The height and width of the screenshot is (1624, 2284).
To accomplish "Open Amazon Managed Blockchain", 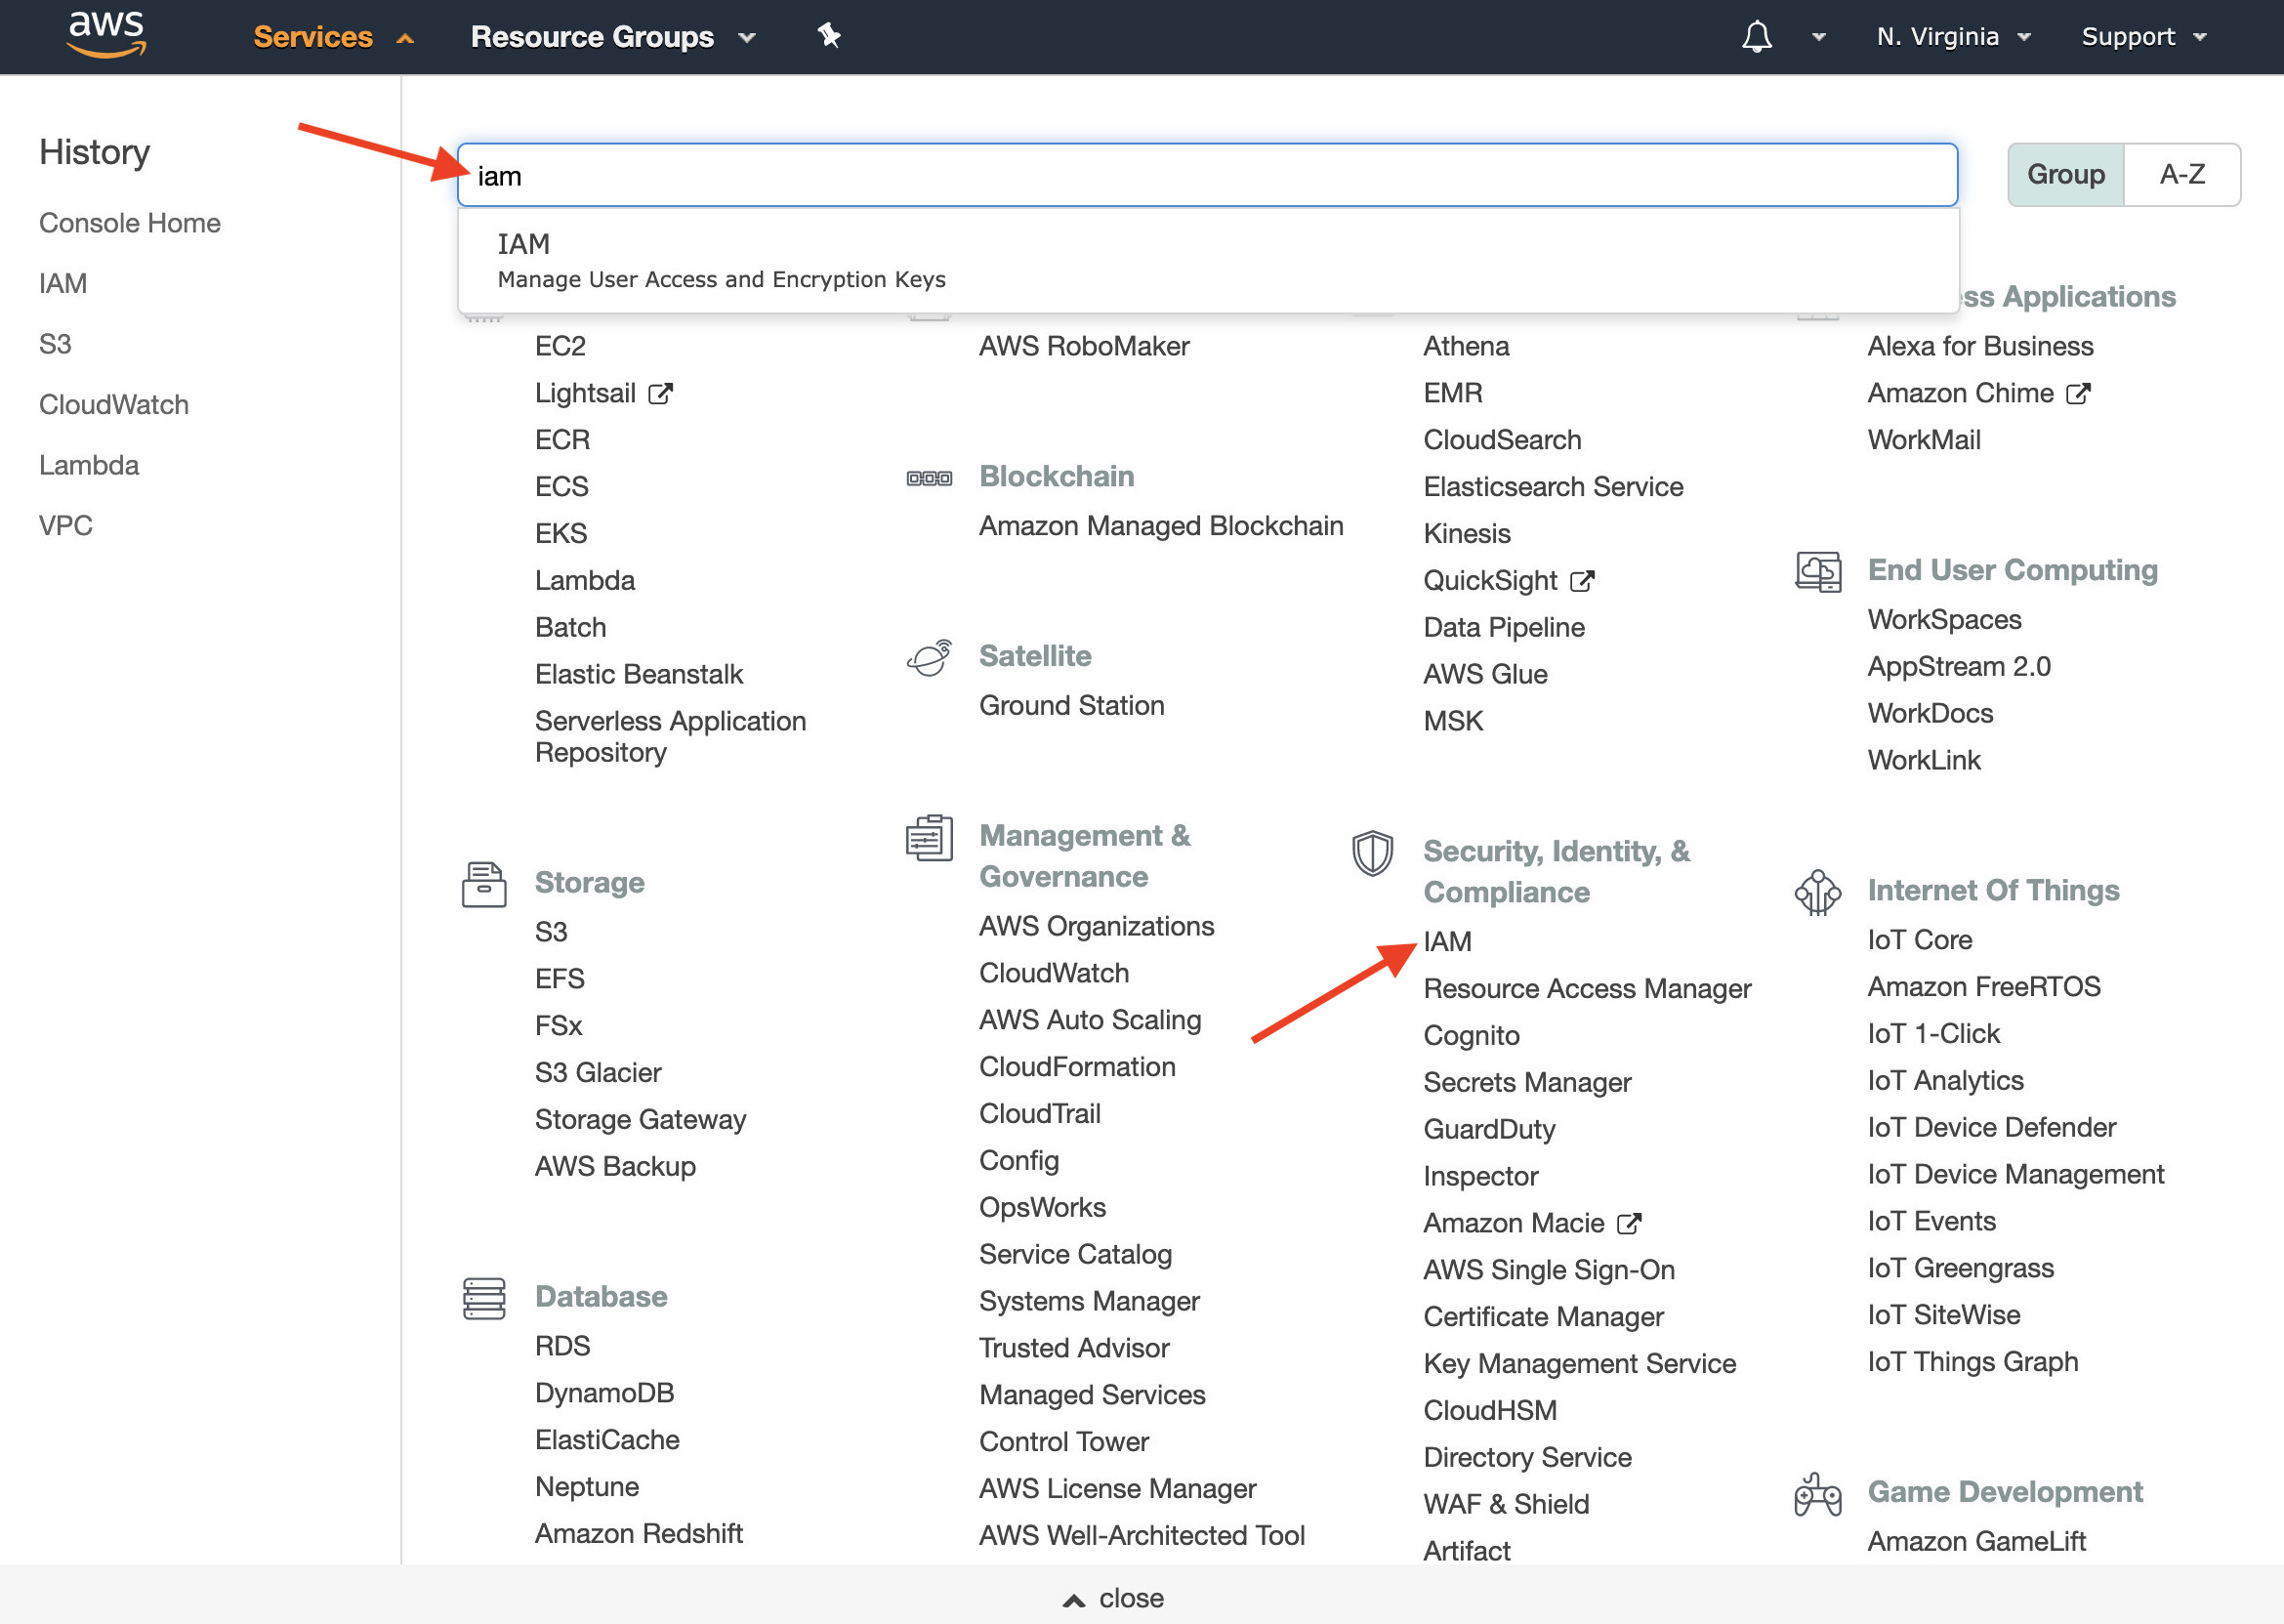I will click(x=1161, y=527).
